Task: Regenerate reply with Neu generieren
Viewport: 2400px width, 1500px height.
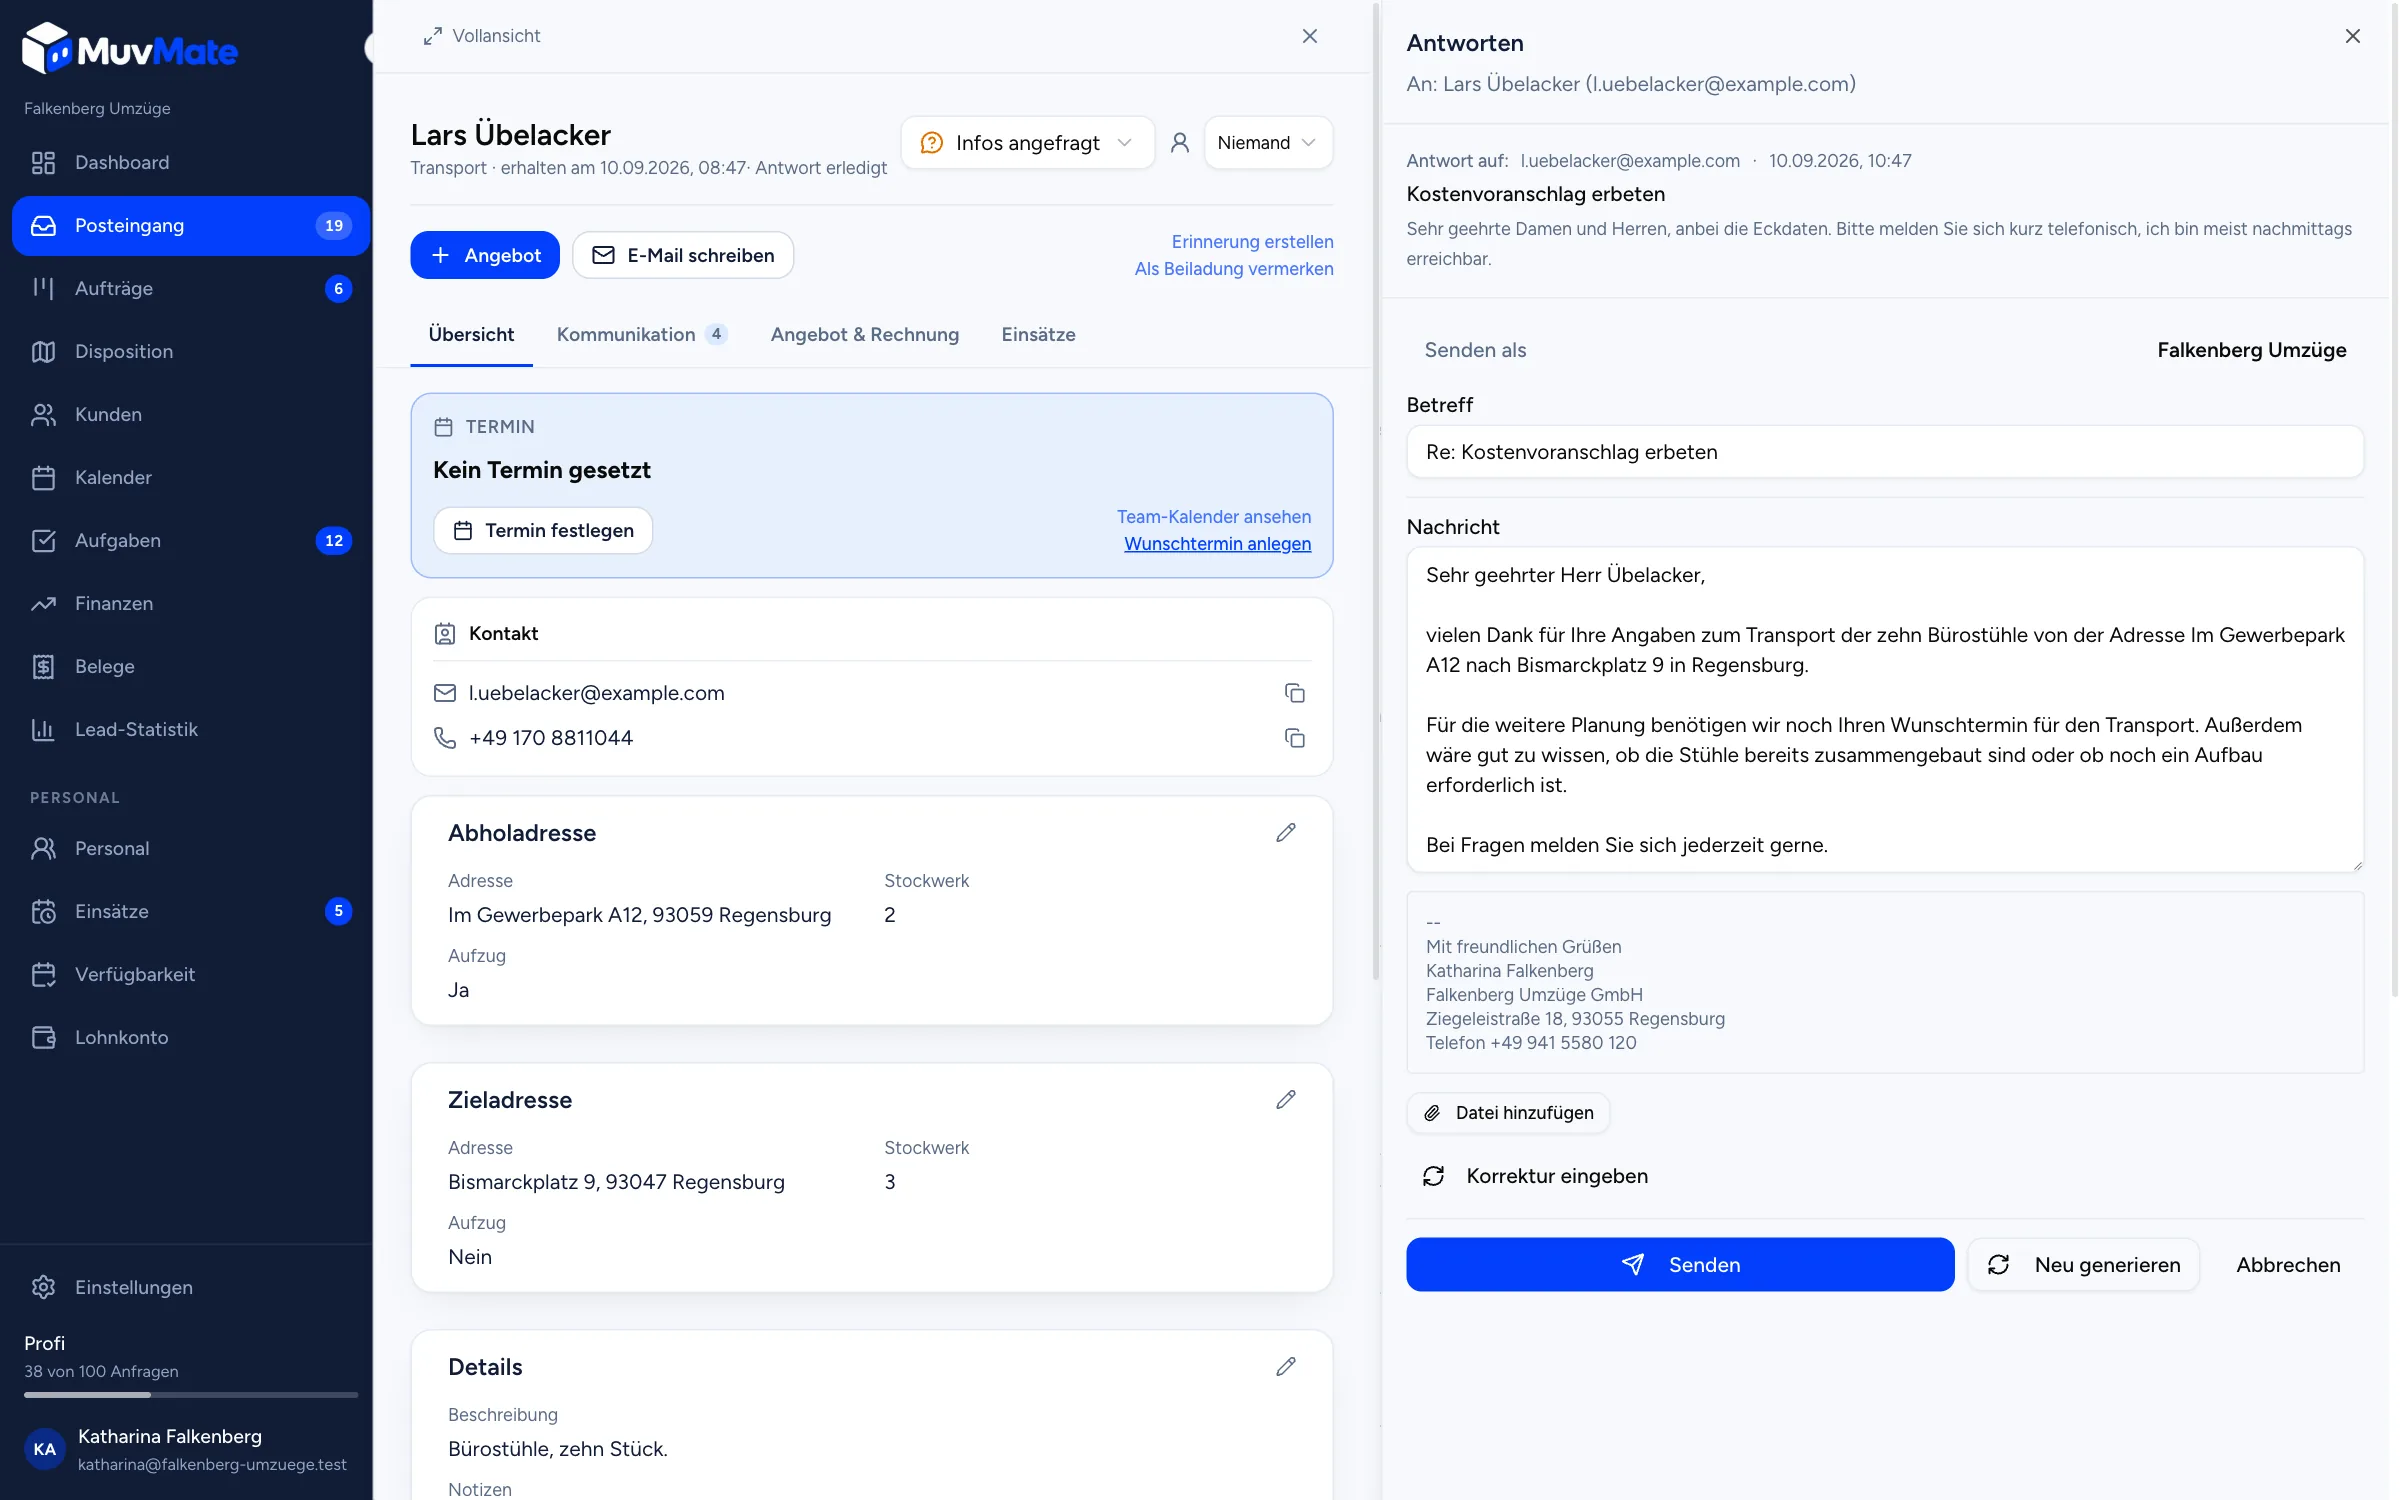Action: (x=2084, y=1265)
